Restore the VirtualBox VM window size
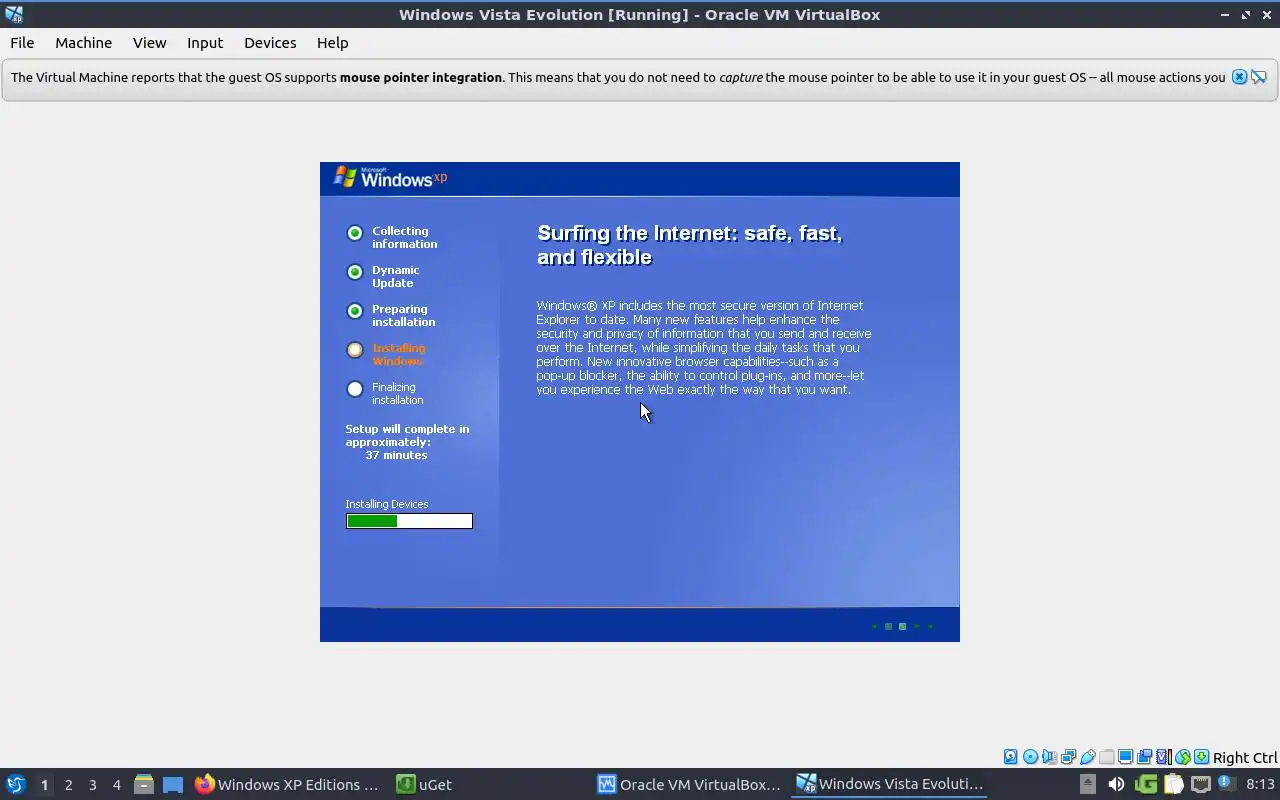 pyautogui.click(x=1246, y=14)
